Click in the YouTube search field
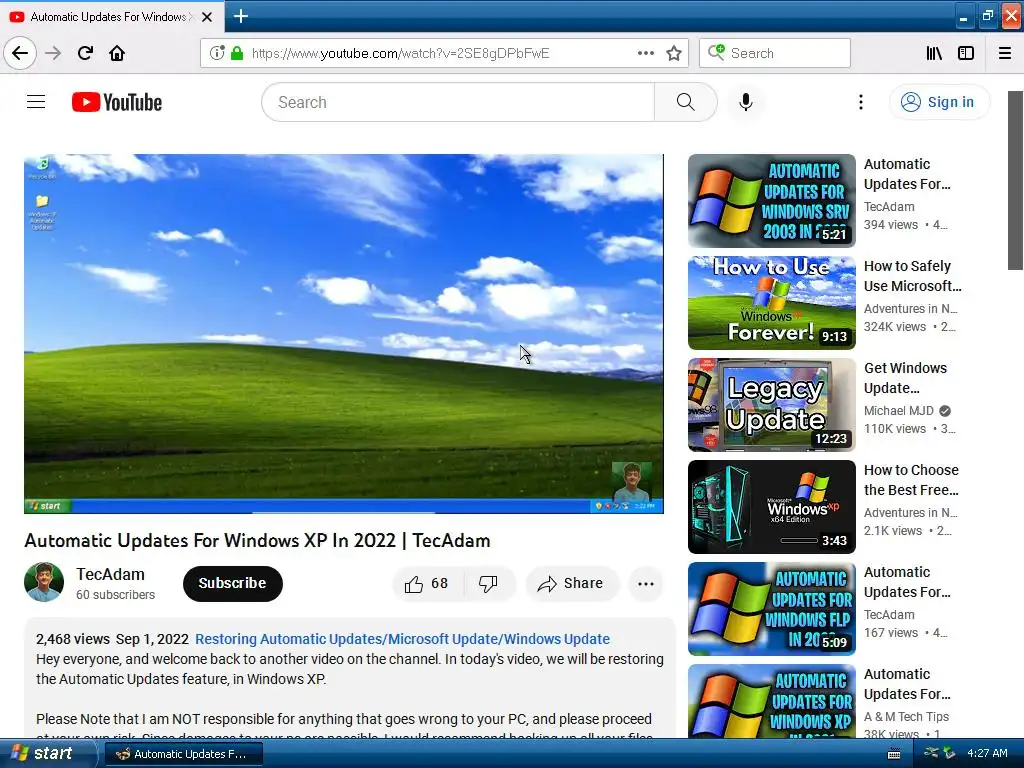Image resolution: width=1024 pixels, height=768 pixels. (458, 102)
